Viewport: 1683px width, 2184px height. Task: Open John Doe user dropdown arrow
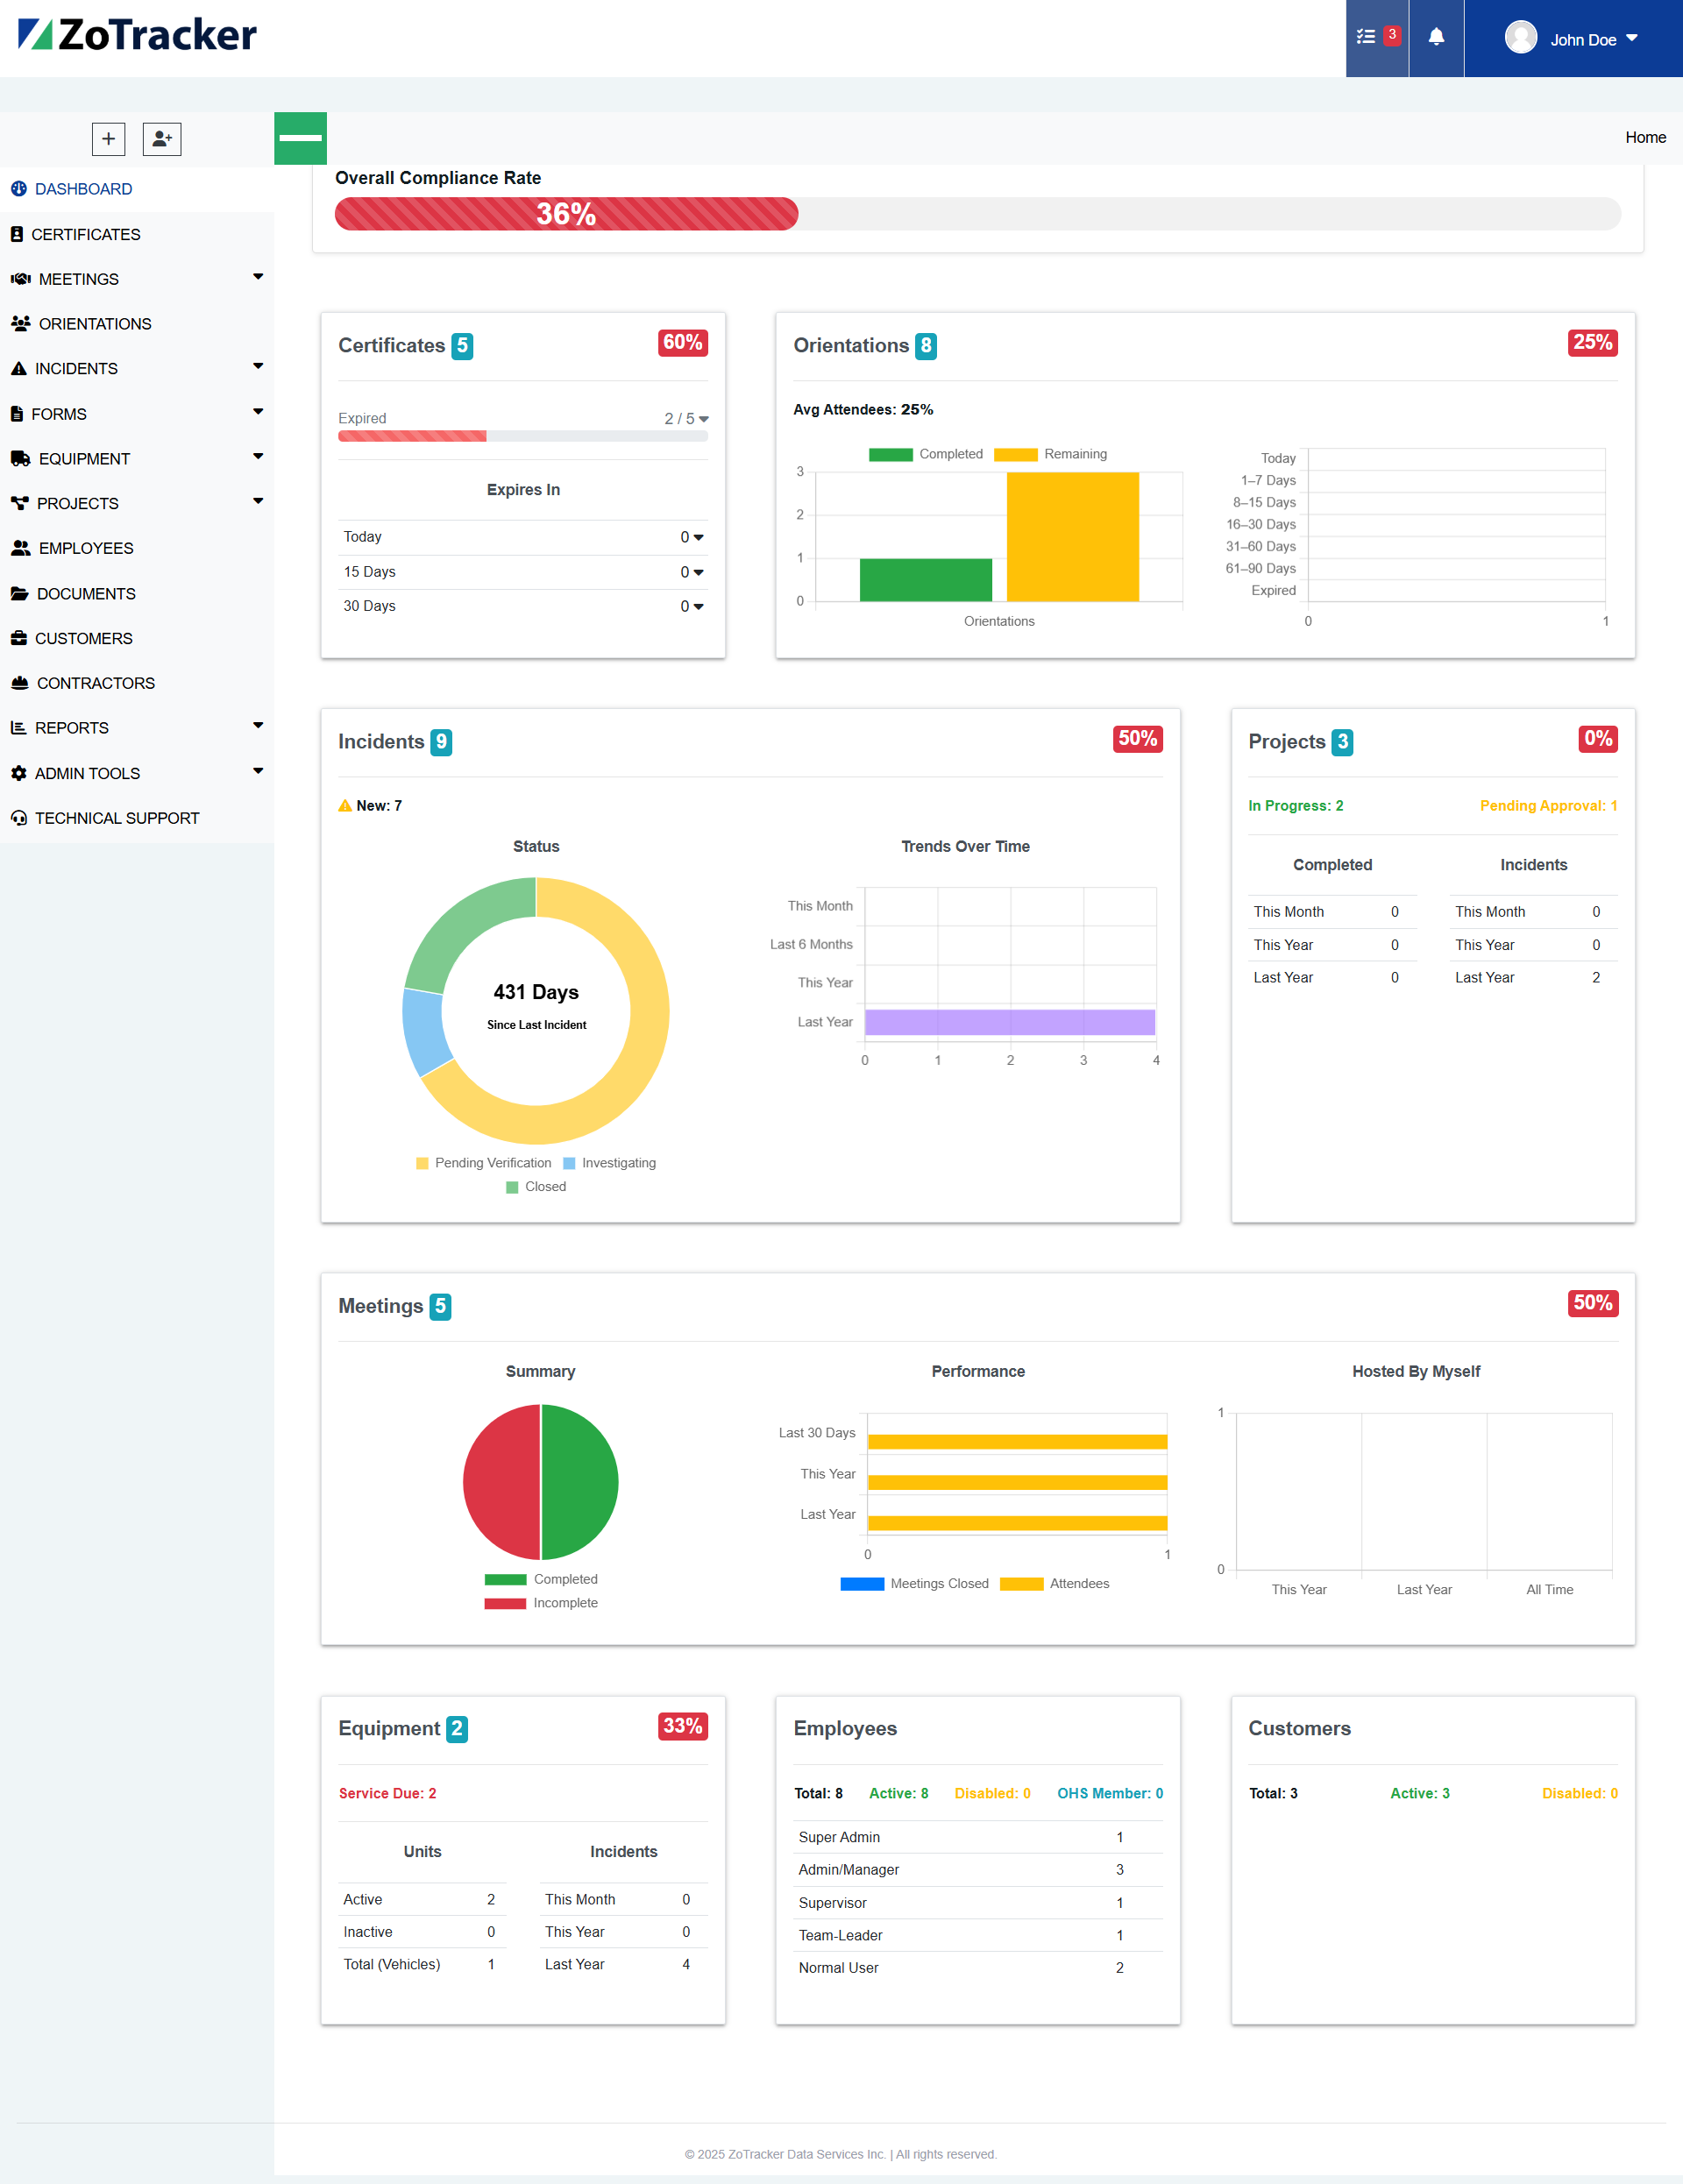click(1632, 38)
